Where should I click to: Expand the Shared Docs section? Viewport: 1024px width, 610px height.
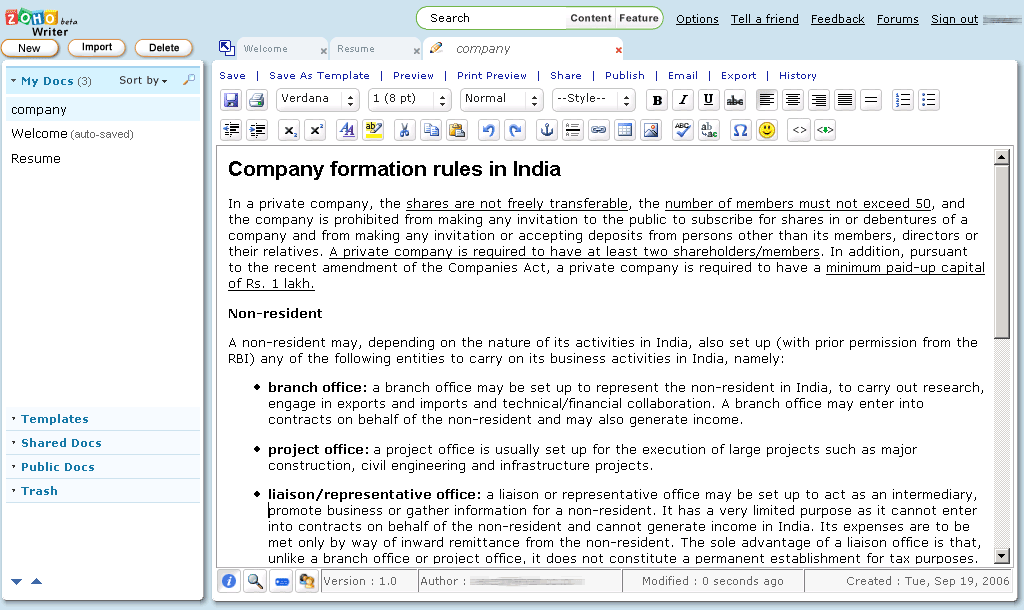61,443
